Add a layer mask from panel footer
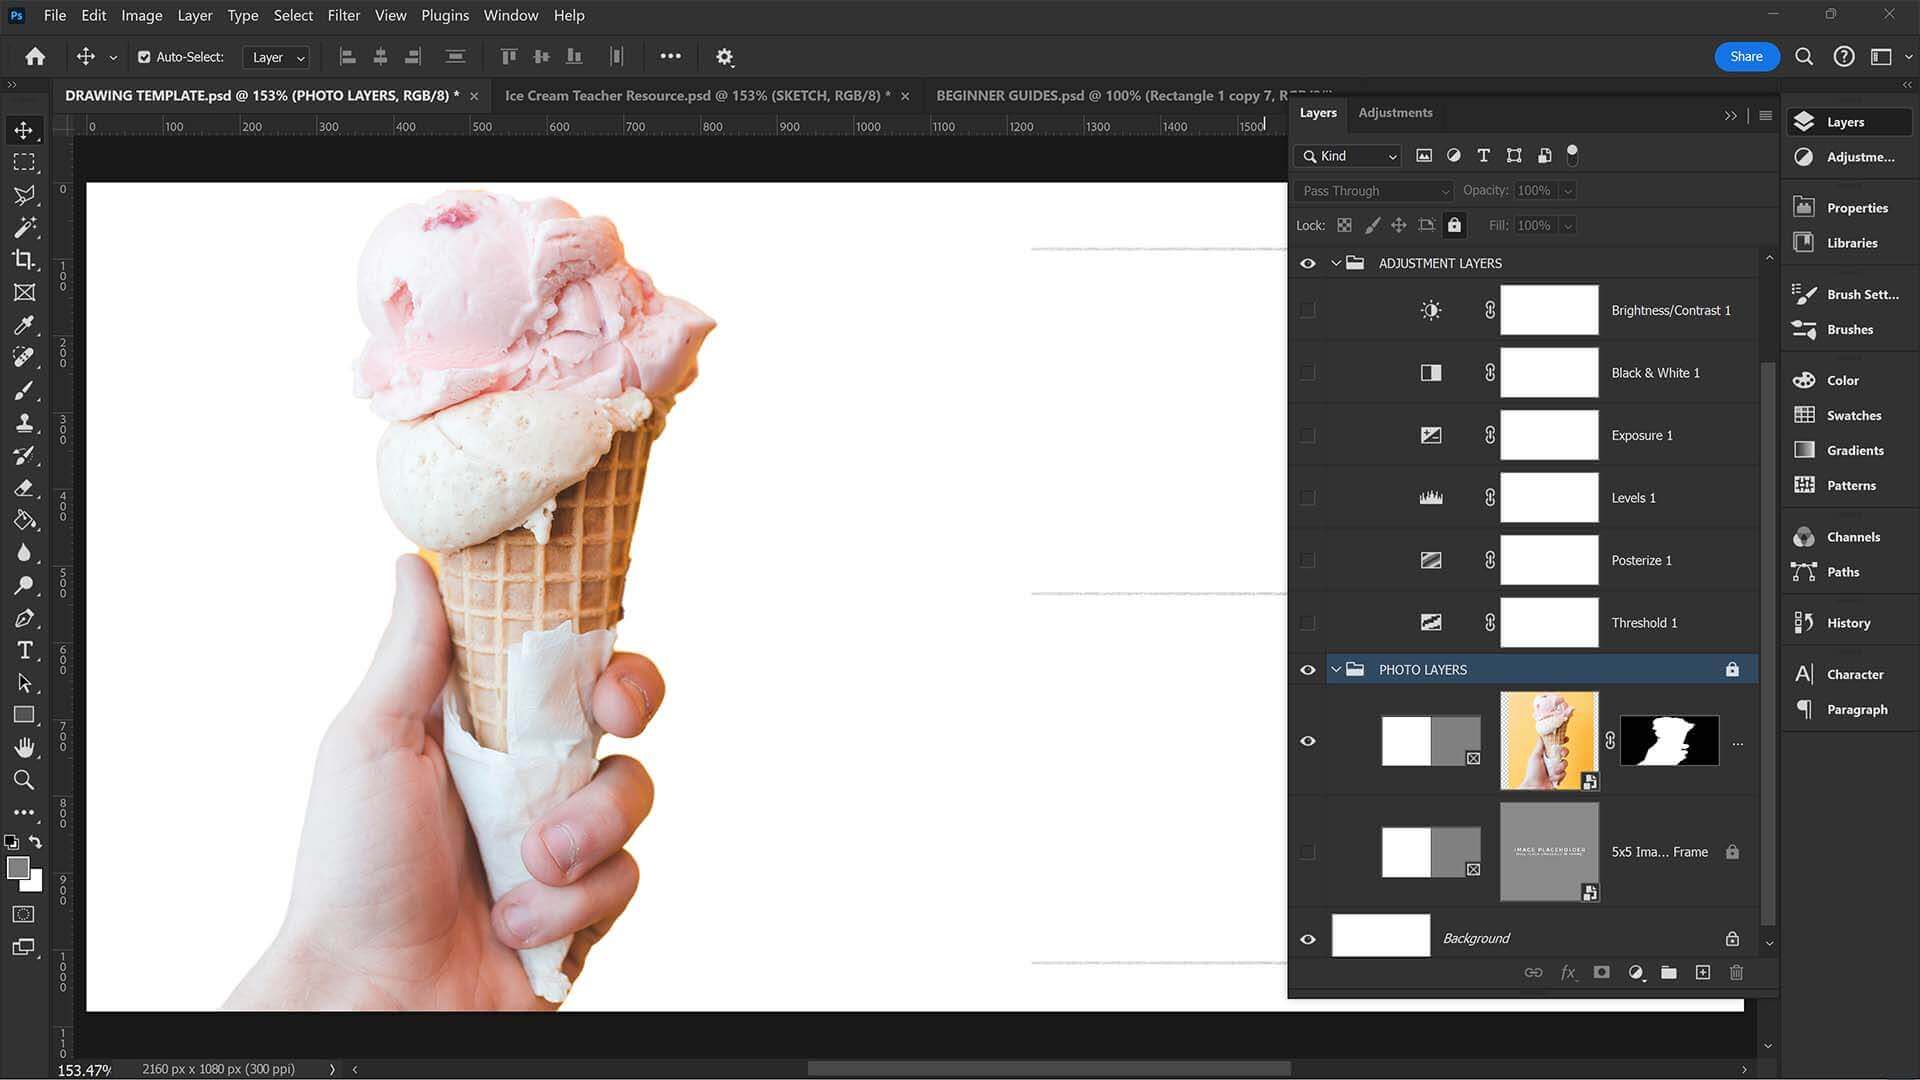The width and height of the screenshot is (1920, 1080). tap(1601, 972)
